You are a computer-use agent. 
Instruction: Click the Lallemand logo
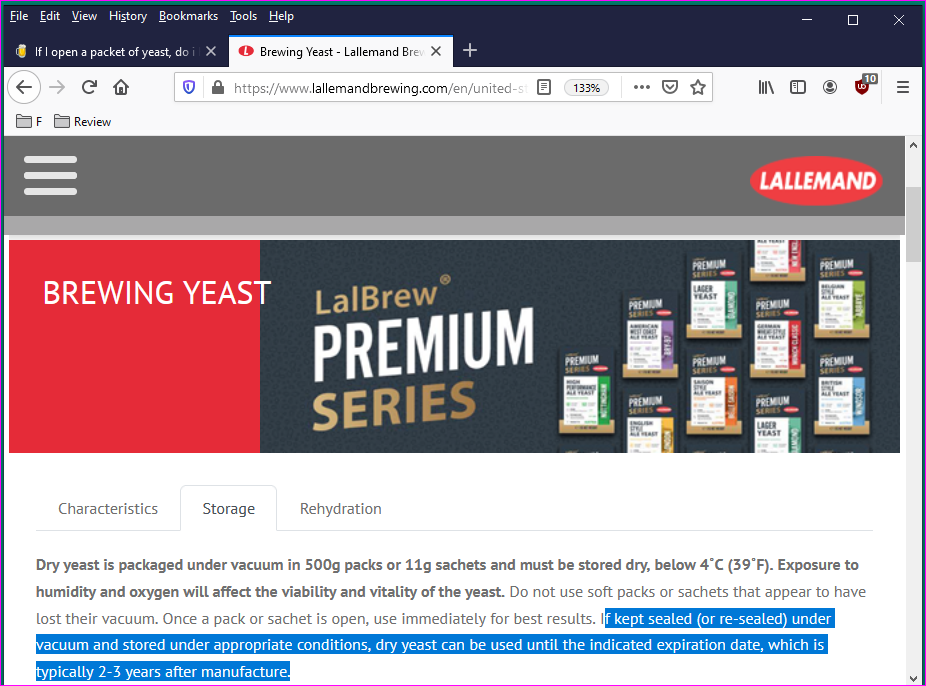816,181
